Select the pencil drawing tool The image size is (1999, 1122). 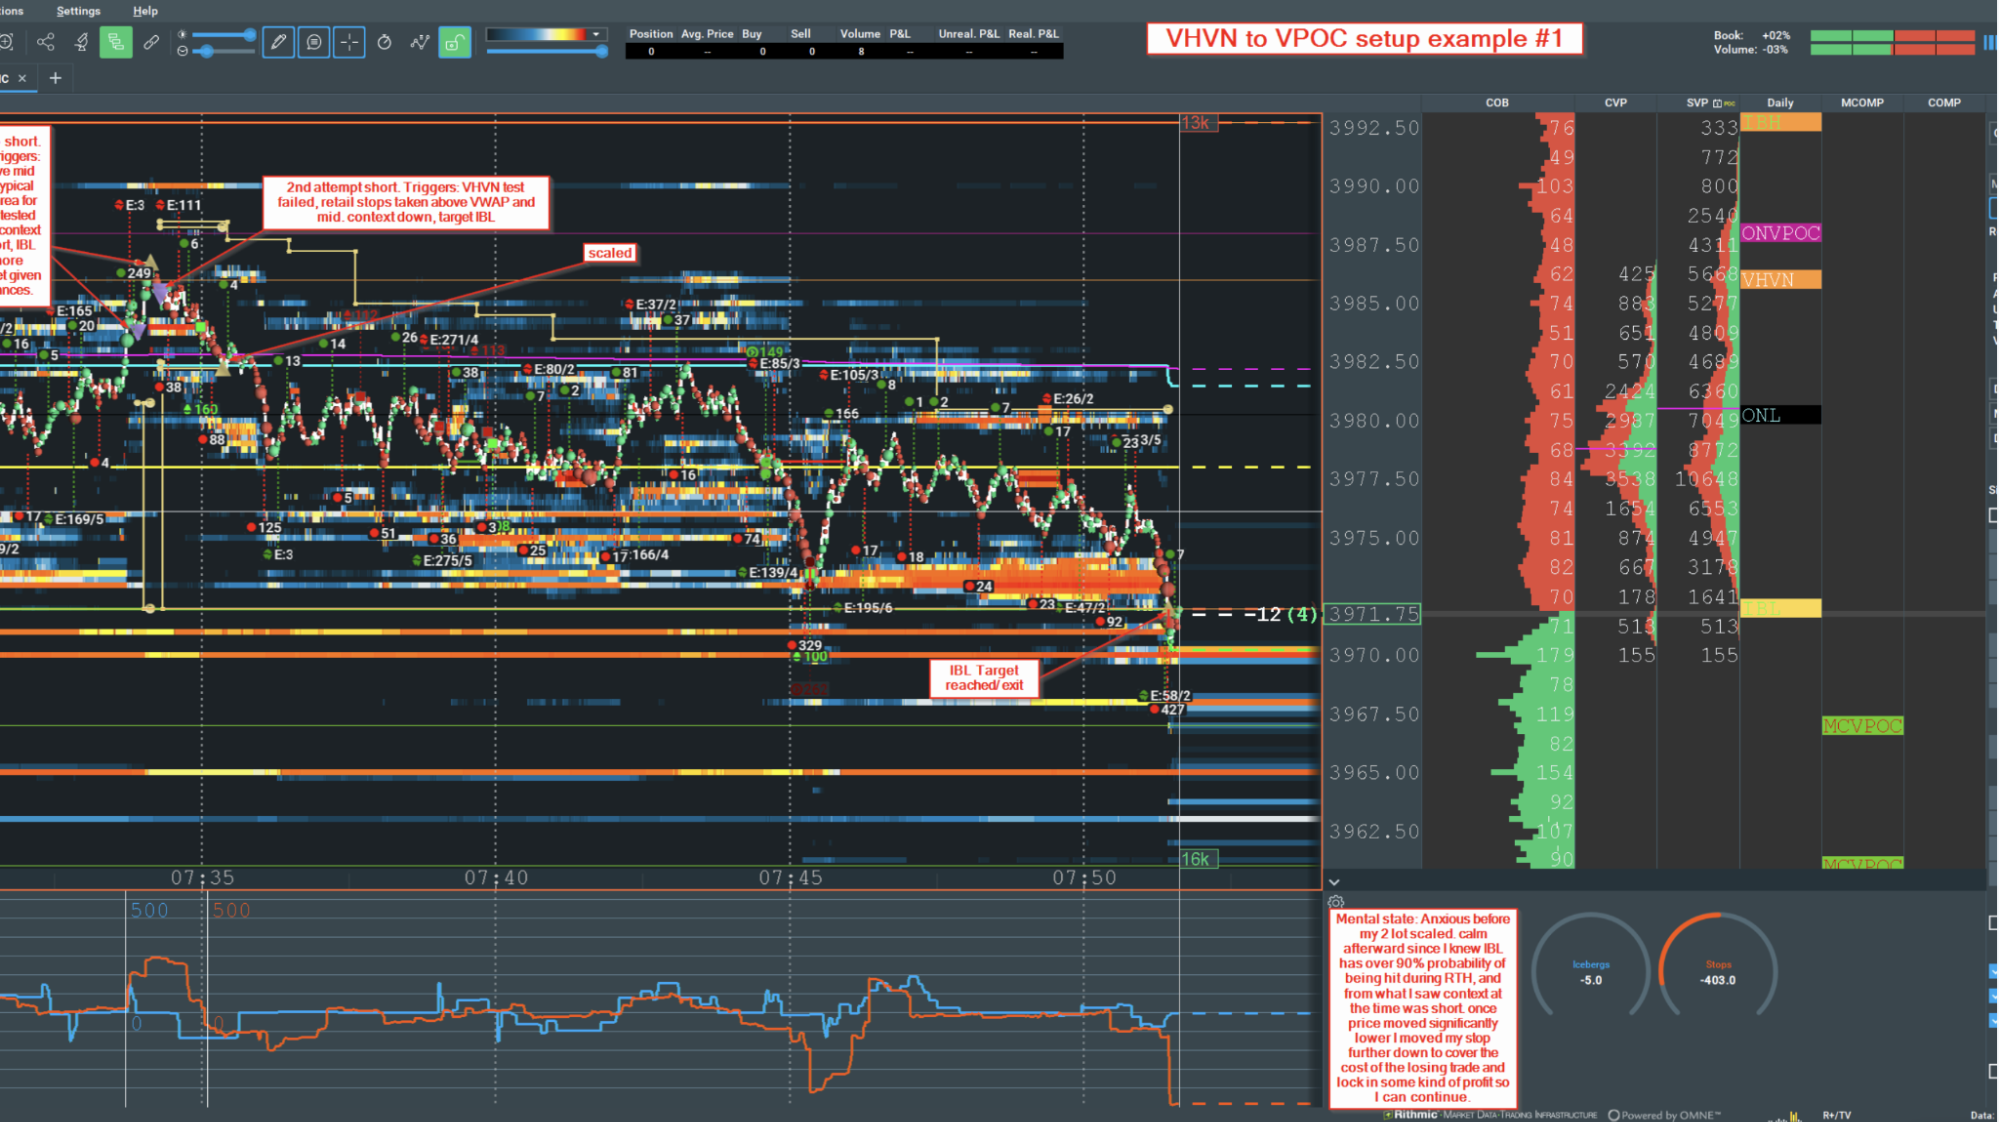click(x=278, y=42)
